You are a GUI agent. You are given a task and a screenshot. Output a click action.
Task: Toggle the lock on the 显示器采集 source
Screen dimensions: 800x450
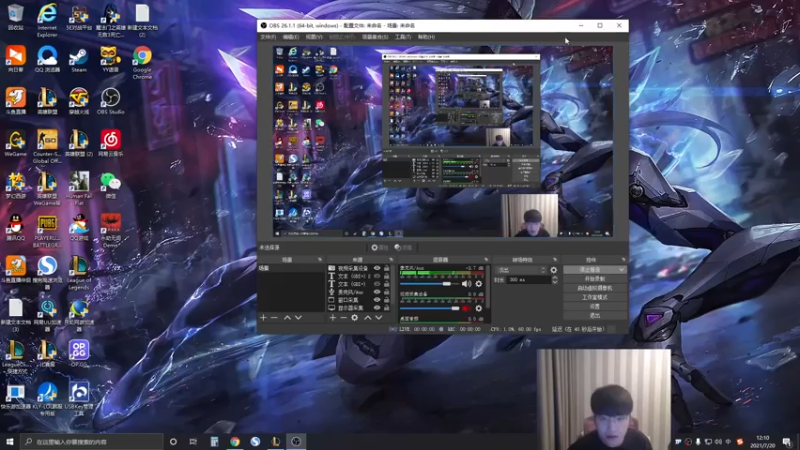(x=387, y=308)
